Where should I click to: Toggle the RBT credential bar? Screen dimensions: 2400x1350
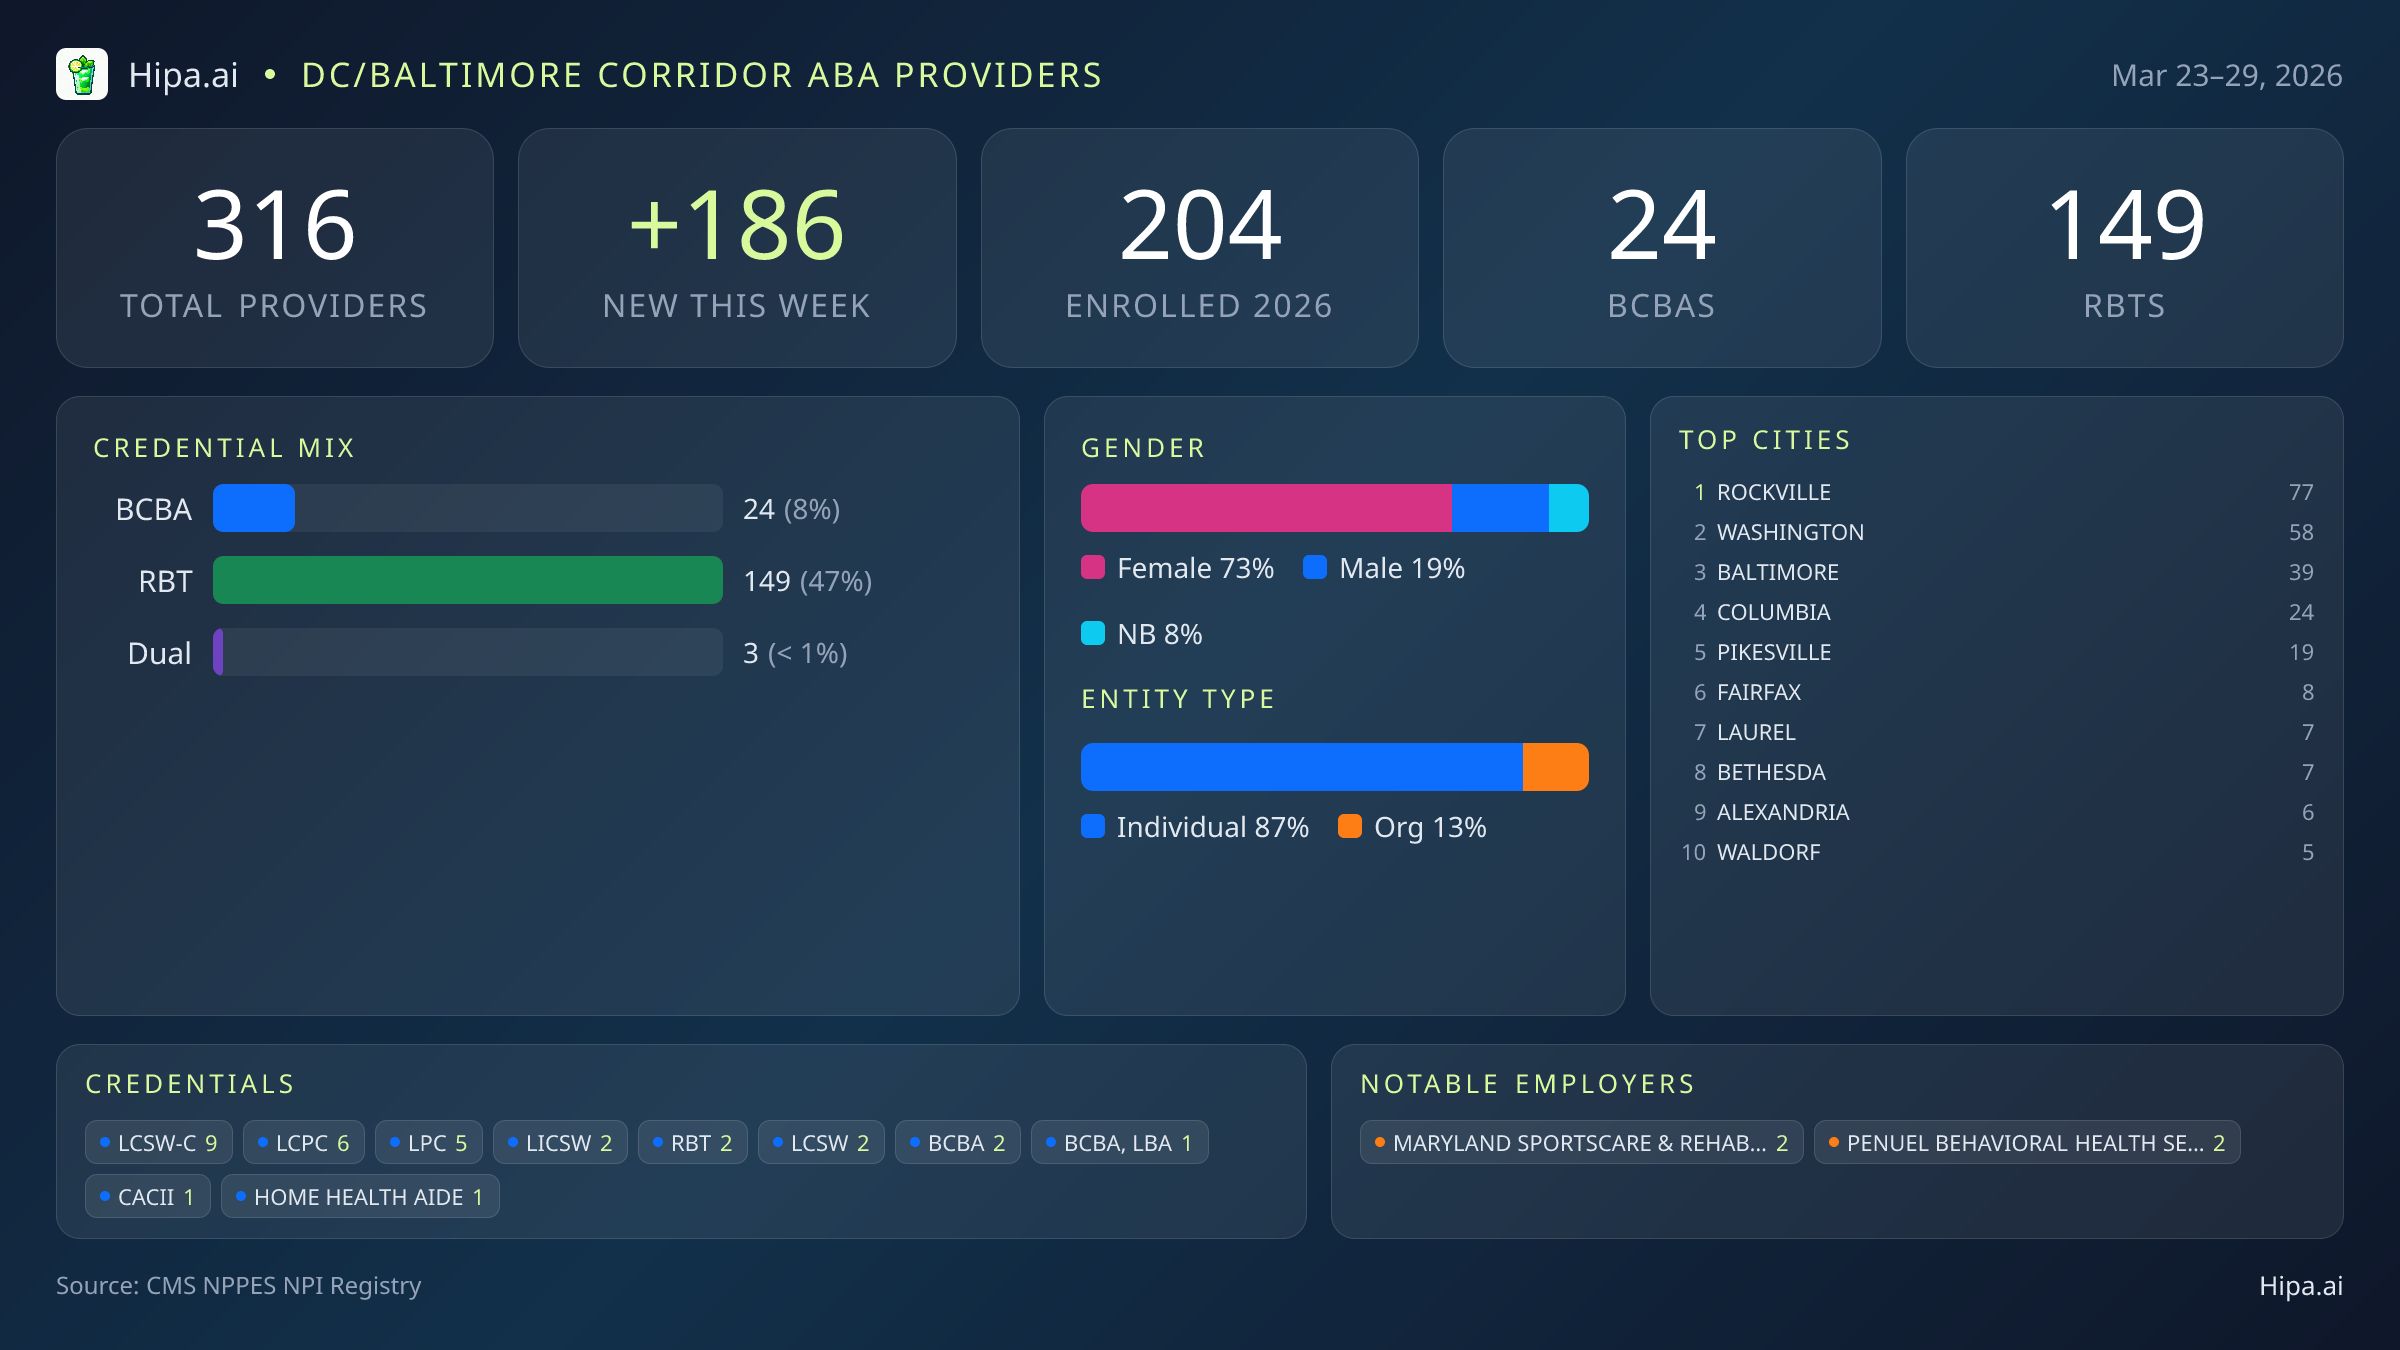466,580
